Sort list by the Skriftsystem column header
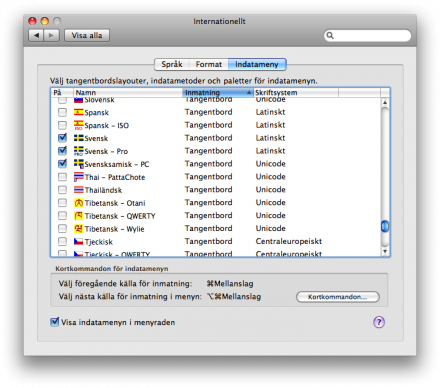This screenshot has width=440, height=388. point(296,92)
